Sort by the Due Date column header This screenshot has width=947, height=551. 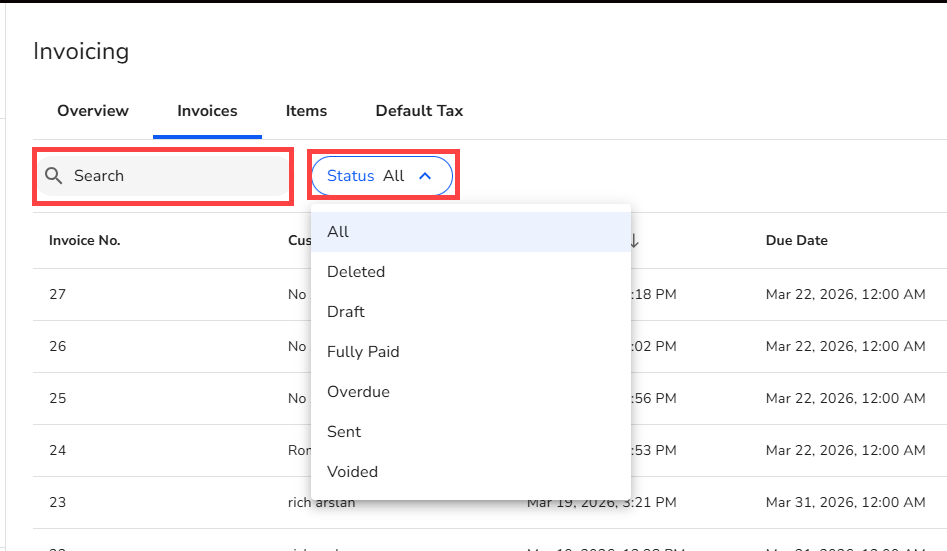pos(796,240)
